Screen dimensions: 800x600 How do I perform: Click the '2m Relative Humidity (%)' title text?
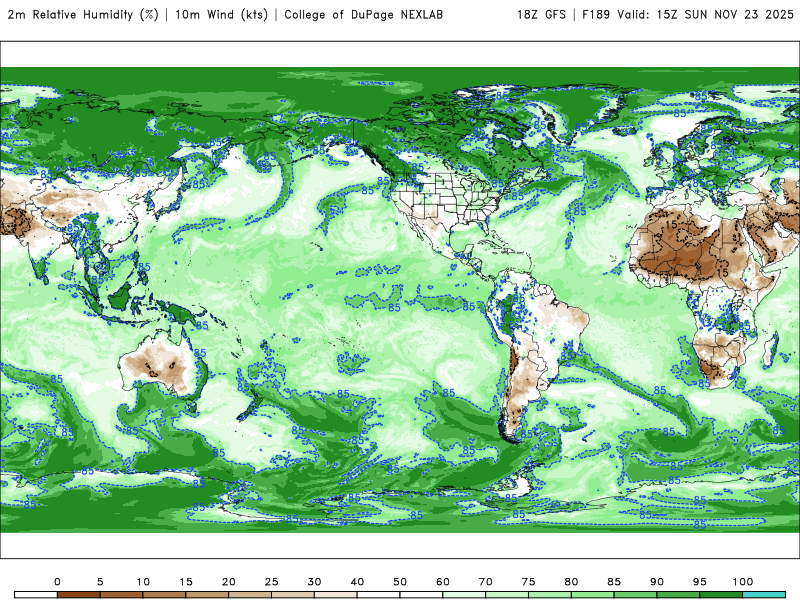(x=83, y=15)
